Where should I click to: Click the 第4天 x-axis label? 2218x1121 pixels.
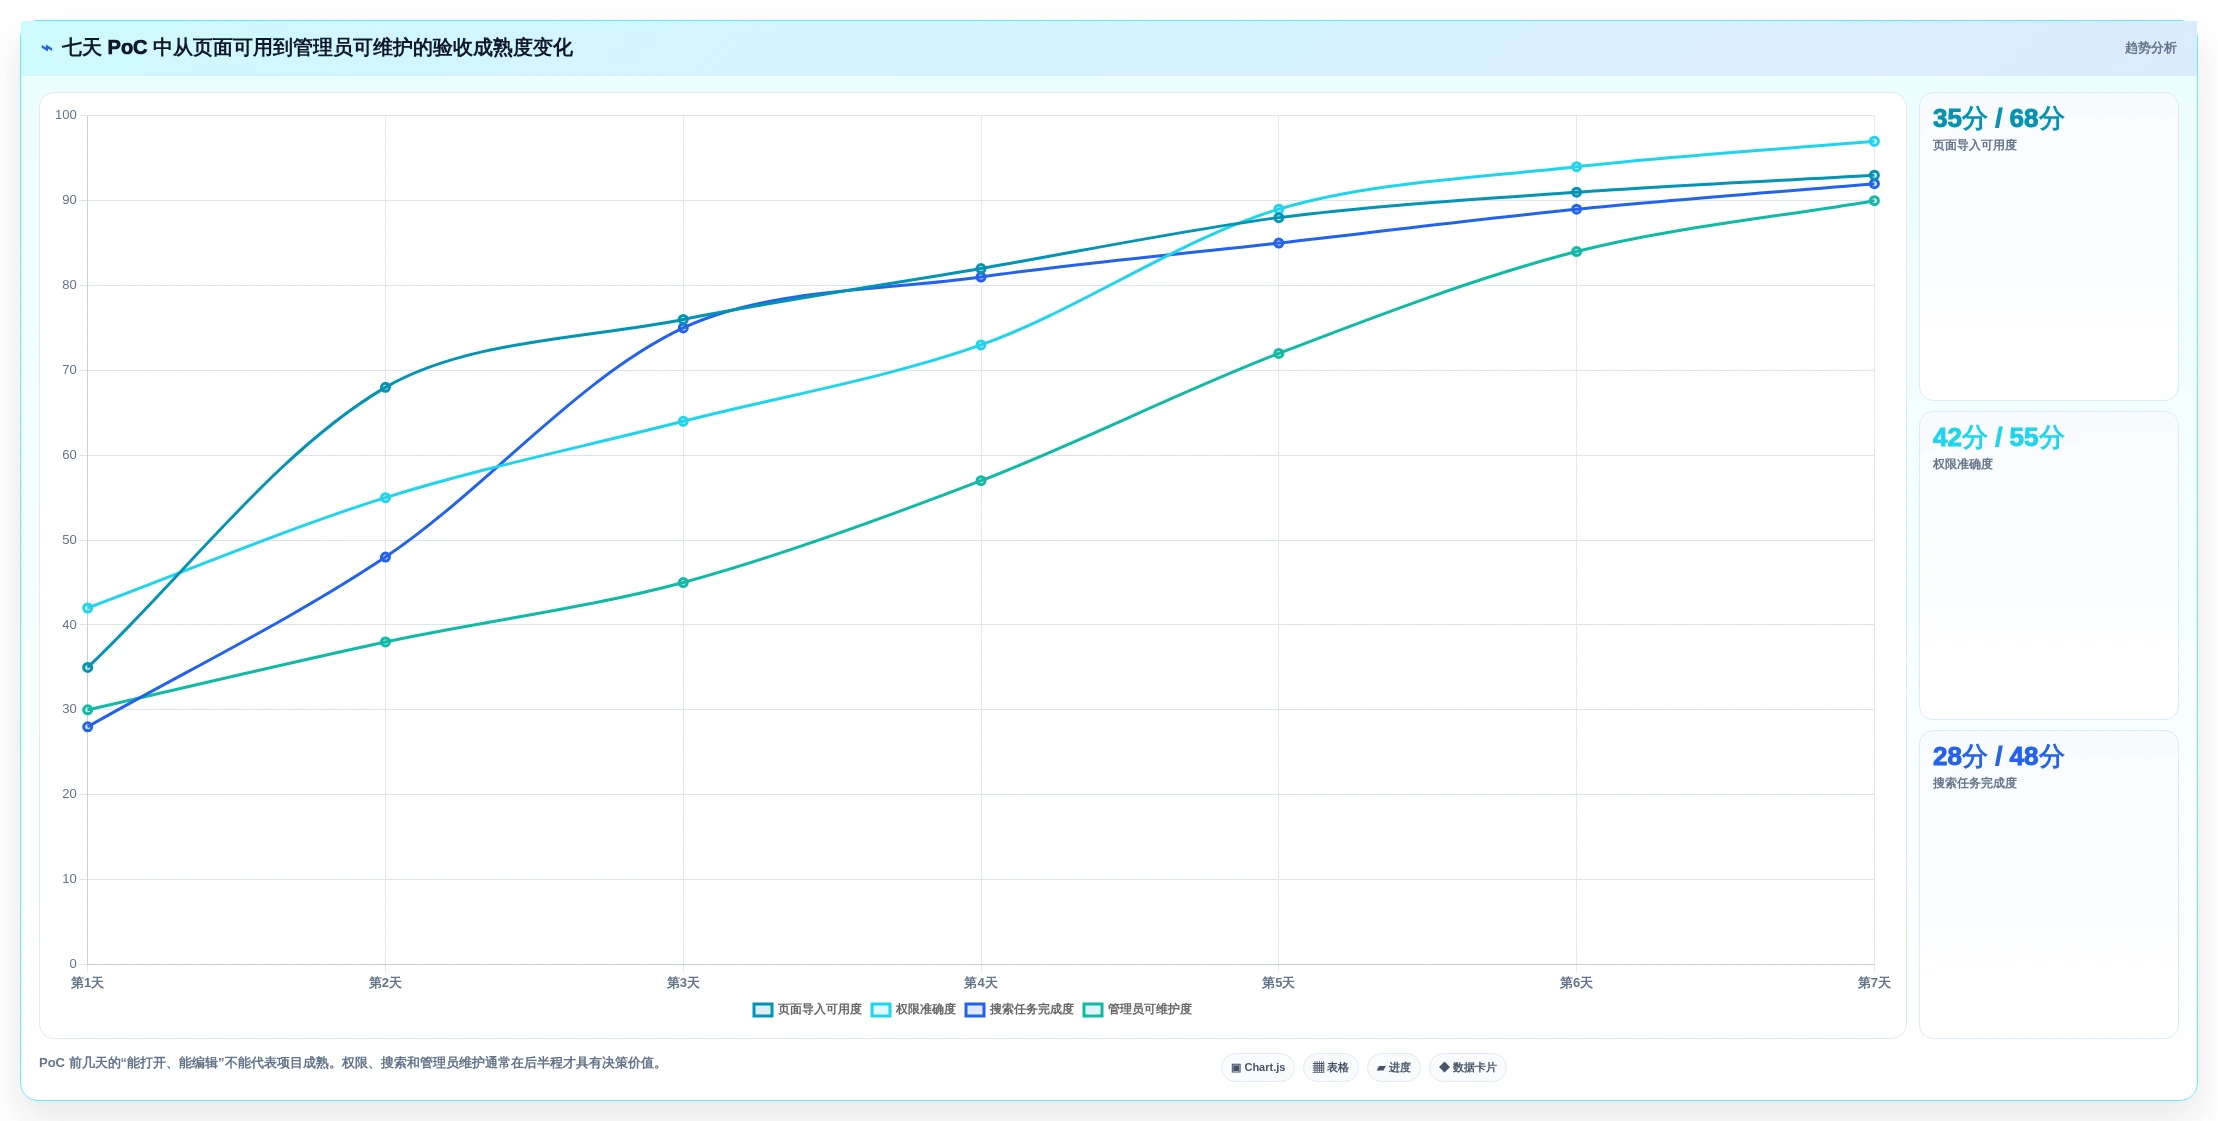tap(981, 983)
